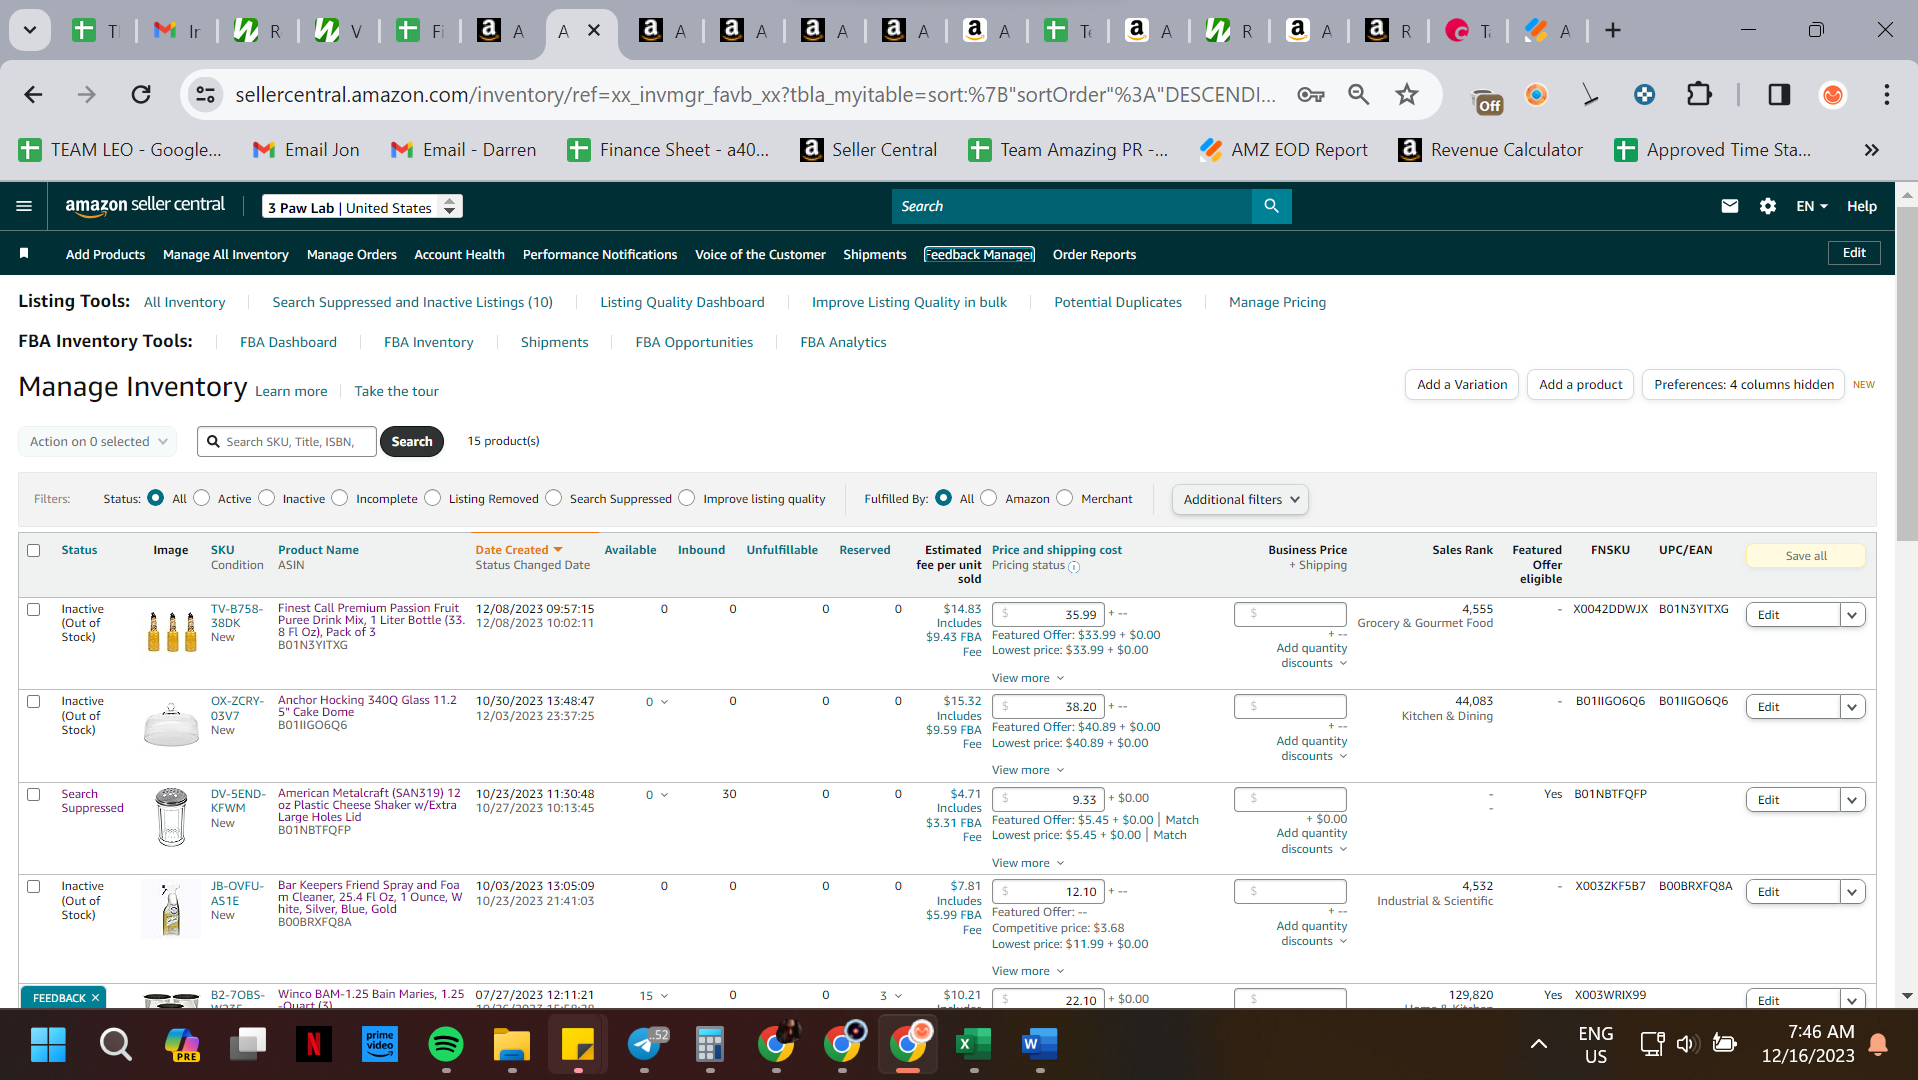Open File Explorer from the taskbar
The height and width of the screenshot is (1080, 1918).
coord(511,1045)
